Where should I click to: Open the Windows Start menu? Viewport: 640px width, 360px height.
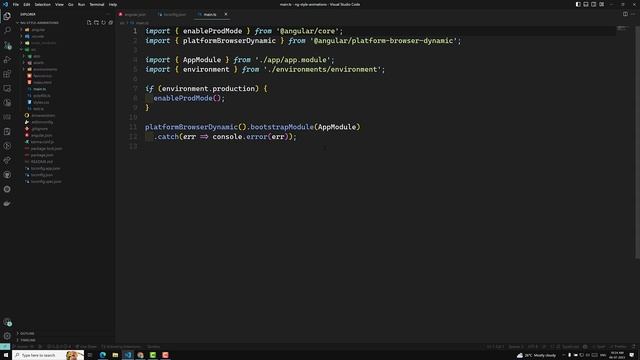pos(6,355)
